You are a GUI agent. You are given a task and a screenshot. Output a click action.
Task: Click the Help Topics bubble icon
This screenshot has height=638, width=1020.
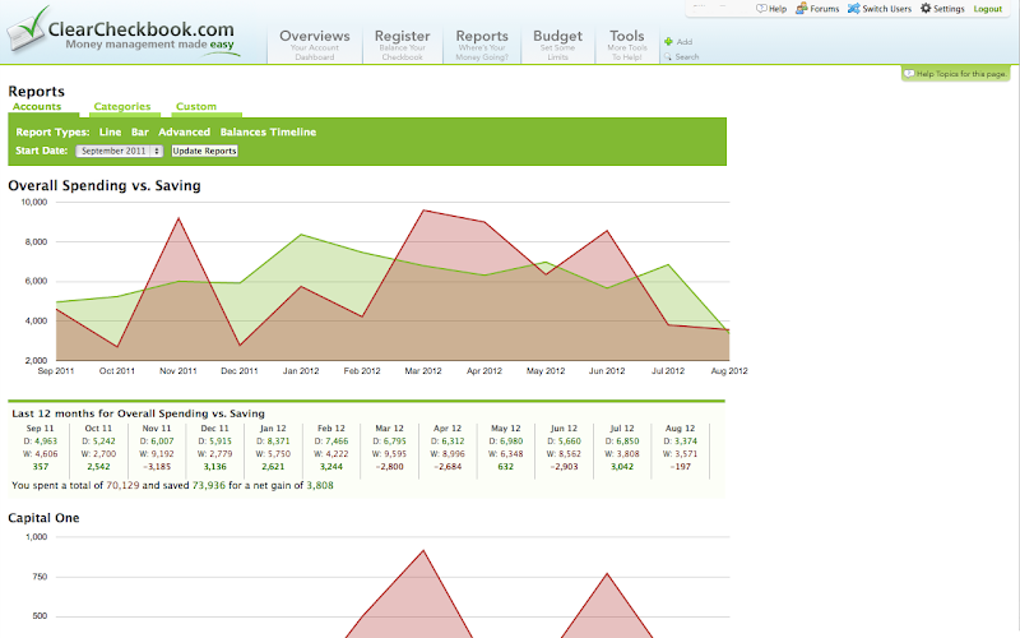click(x=909, y=73)
